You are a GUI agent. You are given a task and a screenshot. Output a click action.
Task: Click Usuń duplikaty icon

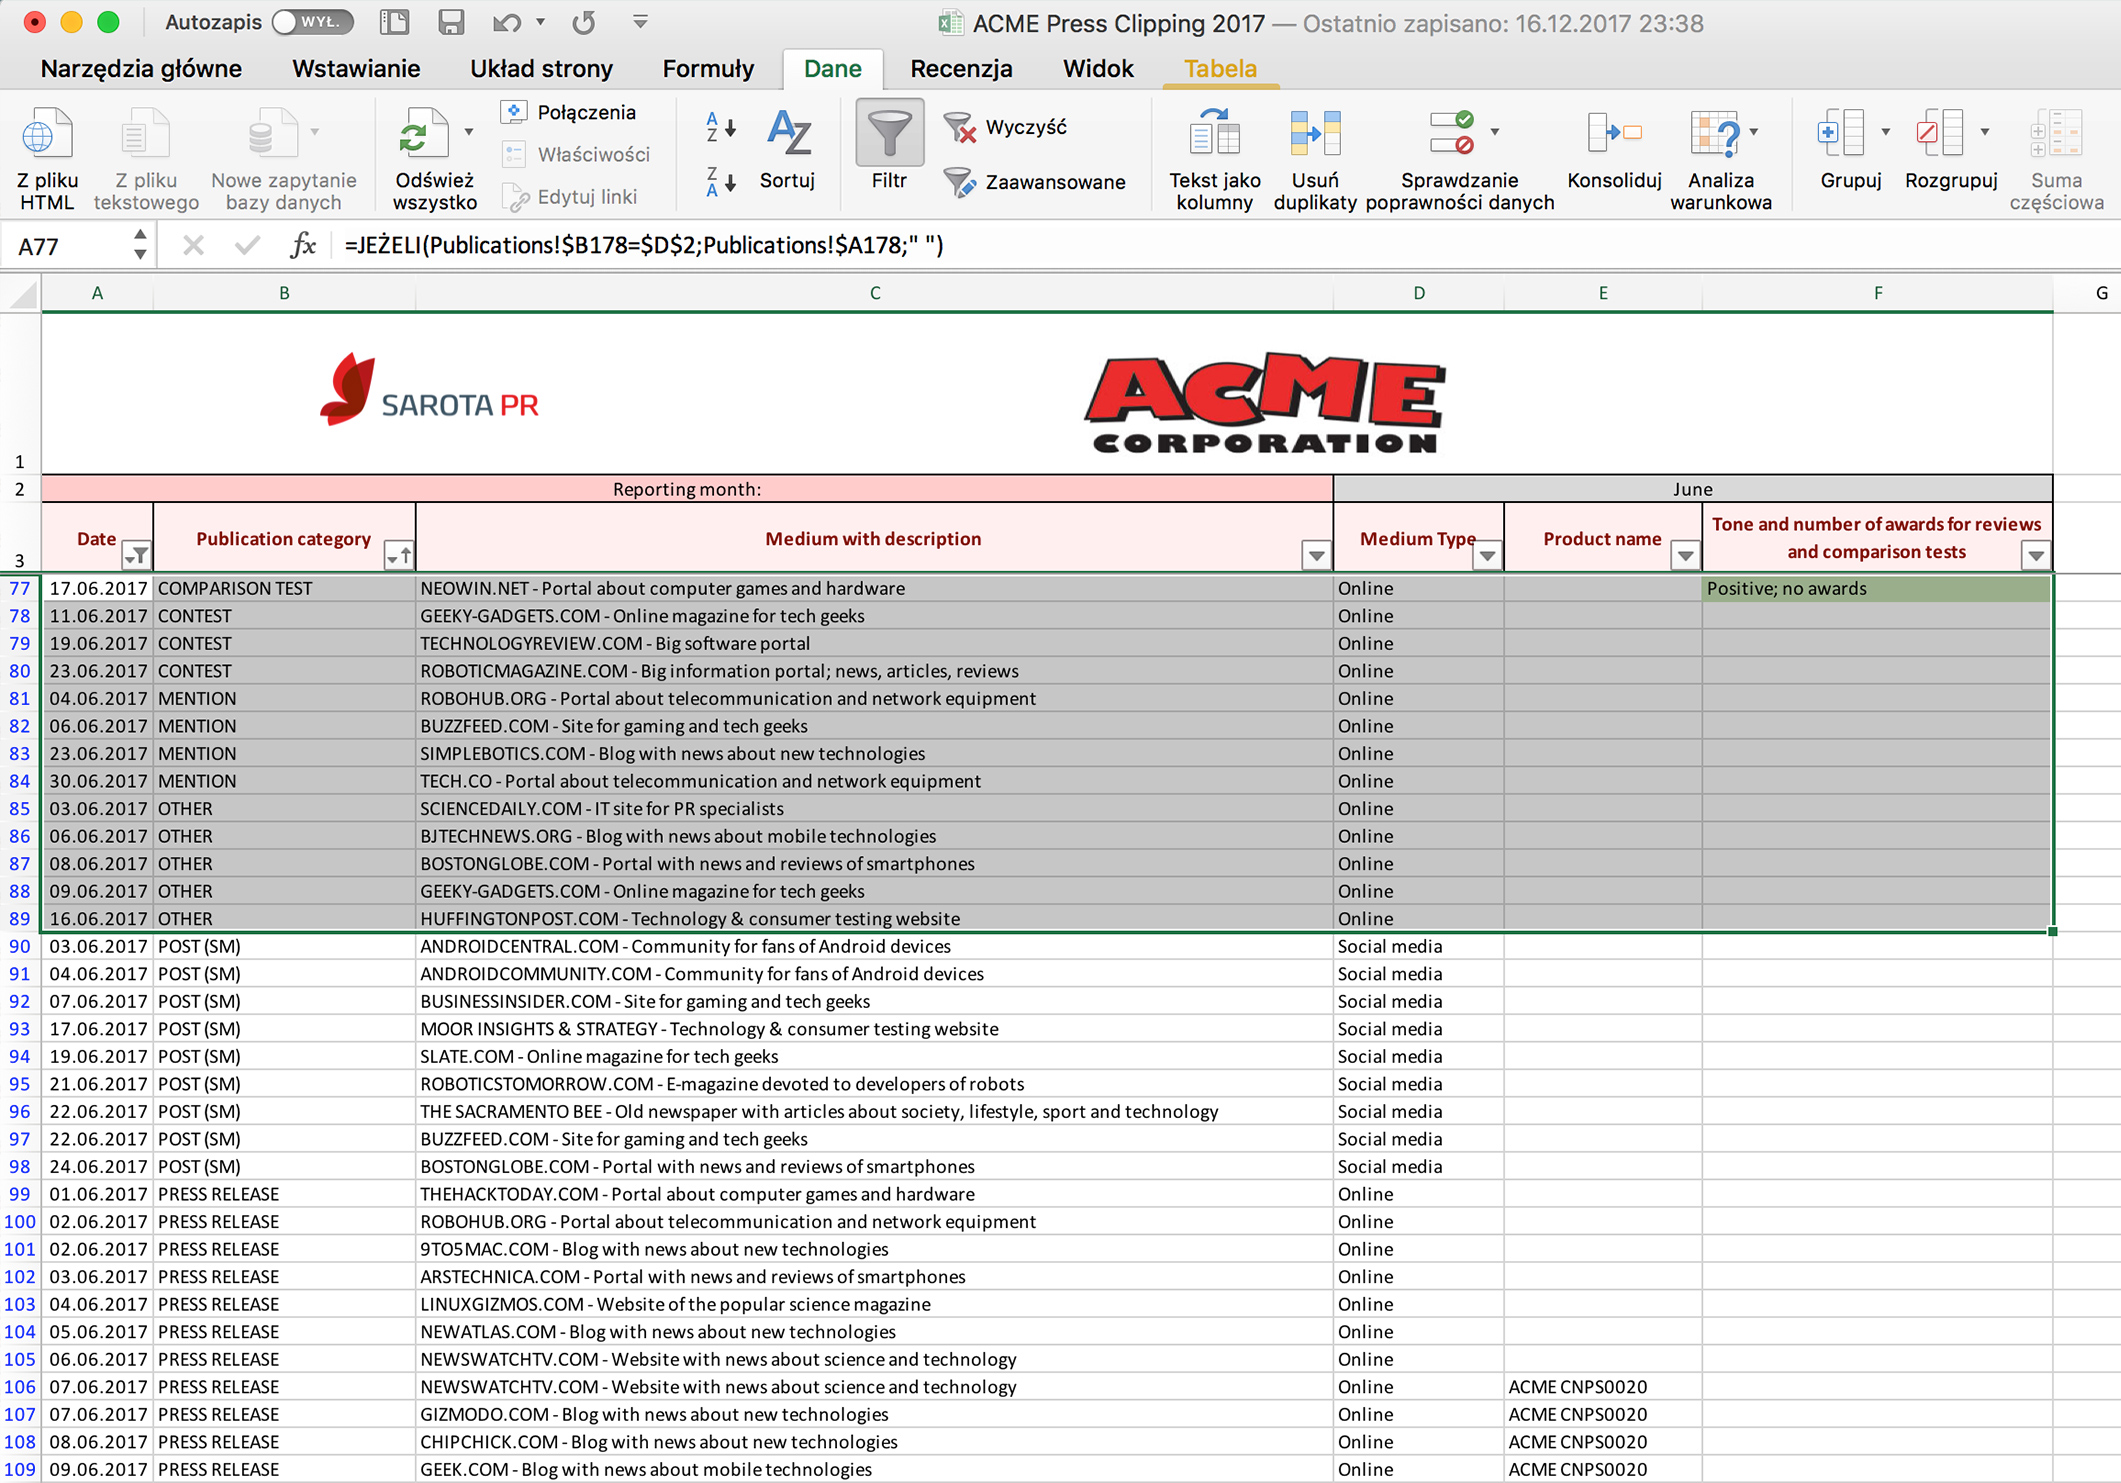tap(1314, 135)
